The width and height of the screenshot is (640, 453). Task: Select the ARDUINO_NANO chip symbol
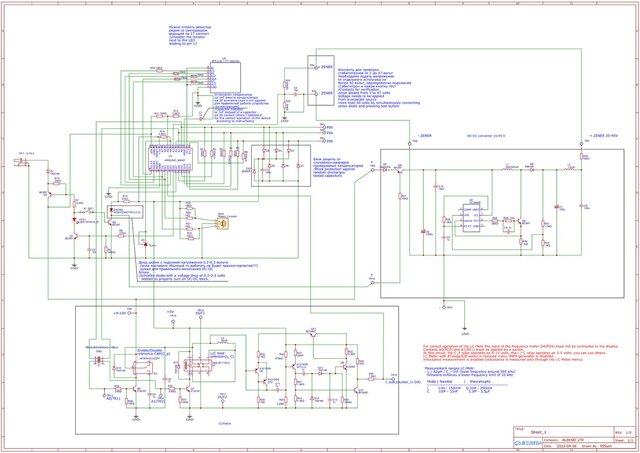click(171, 158)
